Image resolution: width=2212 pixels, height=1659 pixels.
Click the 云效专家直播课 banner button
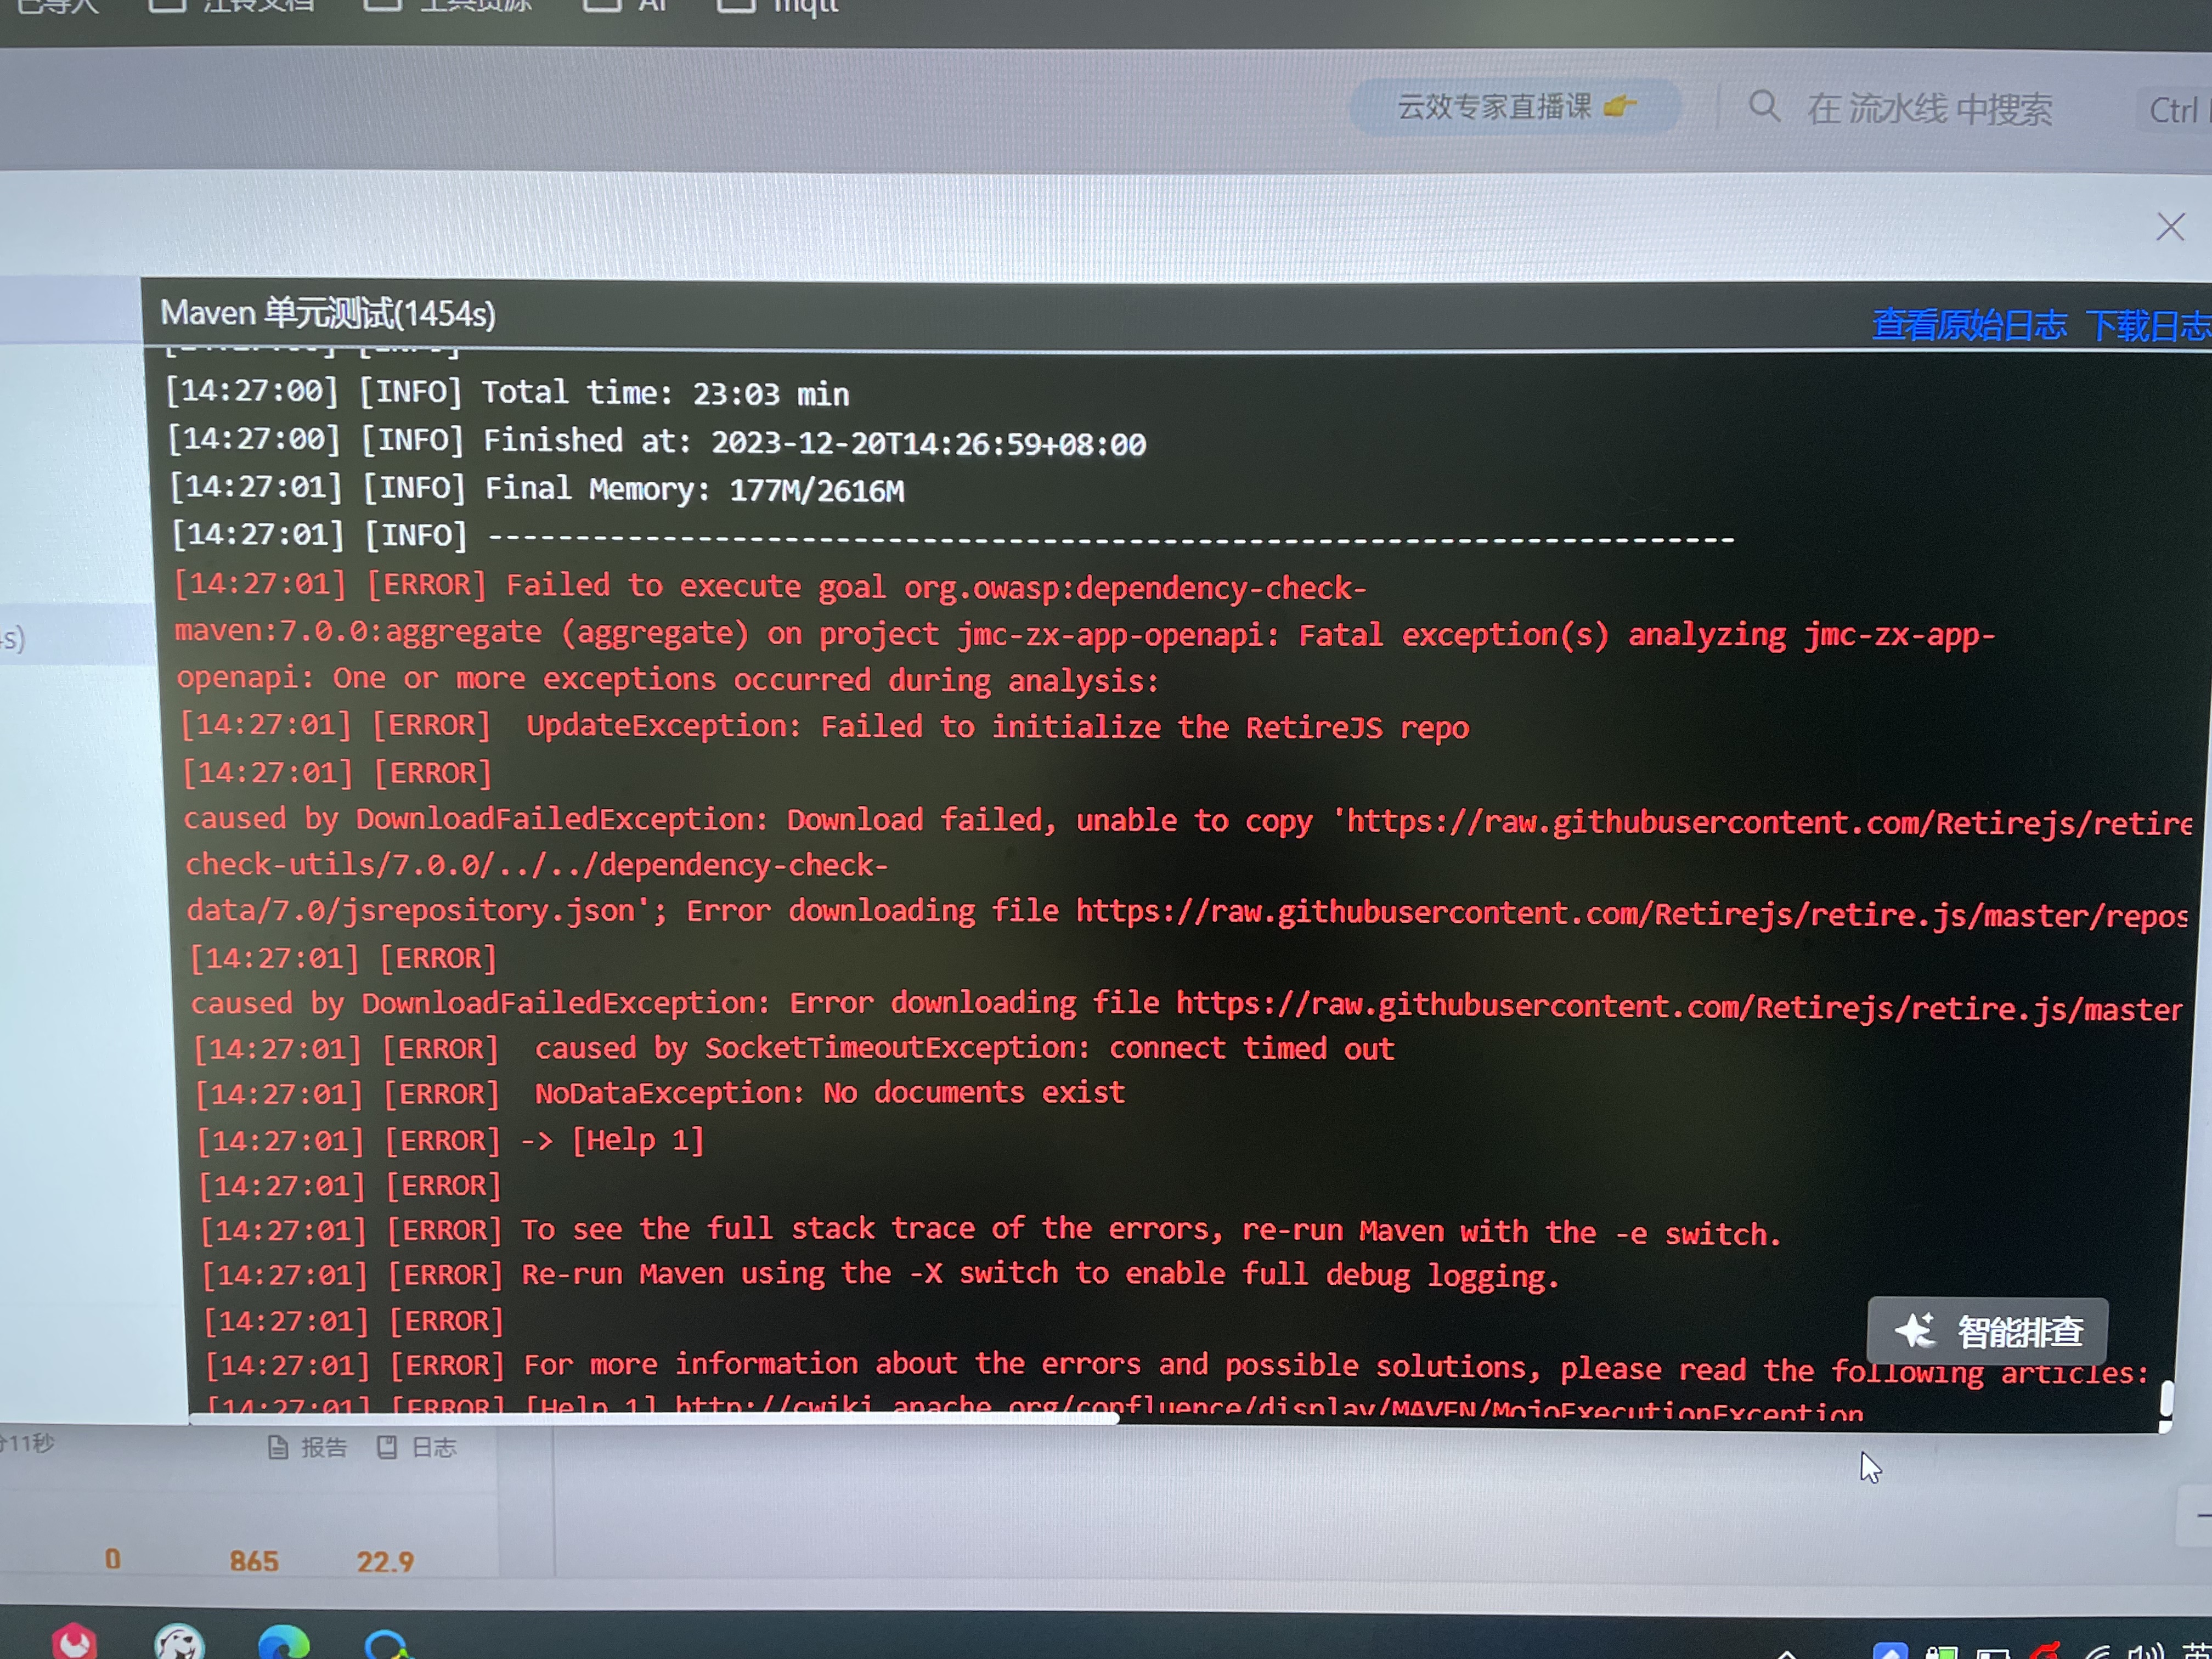point(1515,106)
